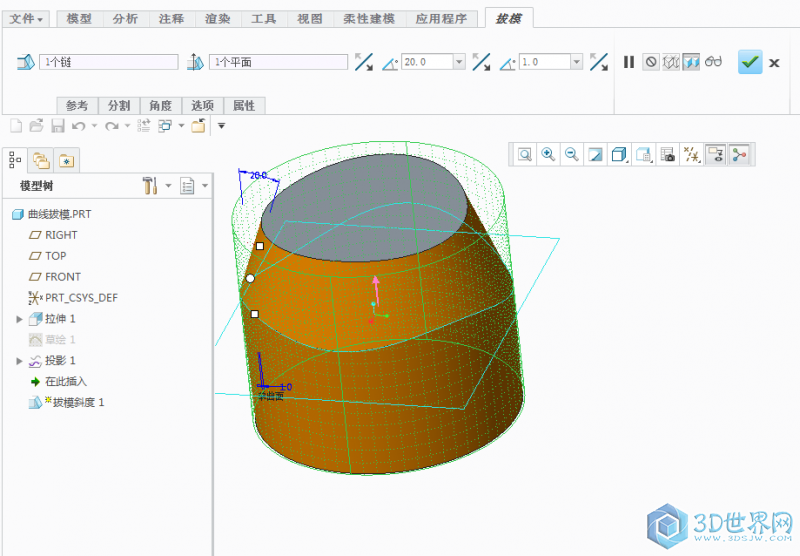Open the 选项 panel tab

202,105
